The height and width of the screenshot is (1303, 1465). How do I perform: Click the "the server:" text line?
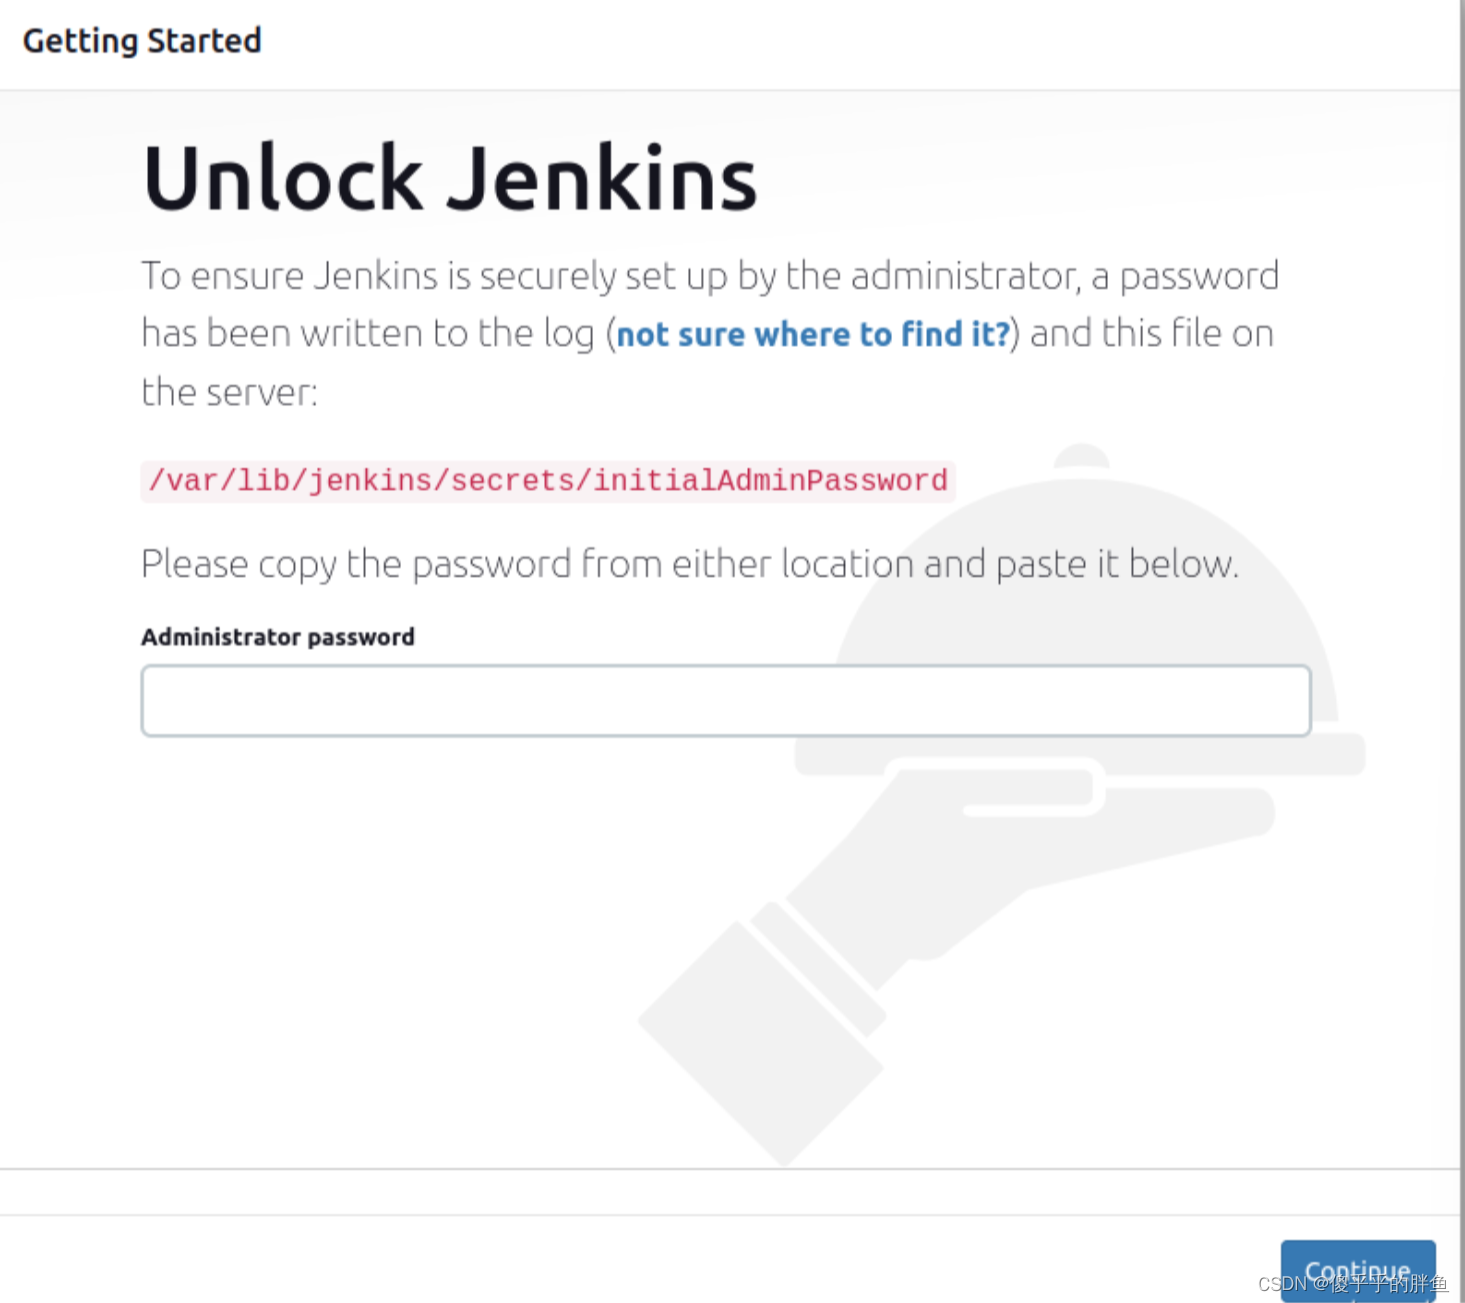229,392
